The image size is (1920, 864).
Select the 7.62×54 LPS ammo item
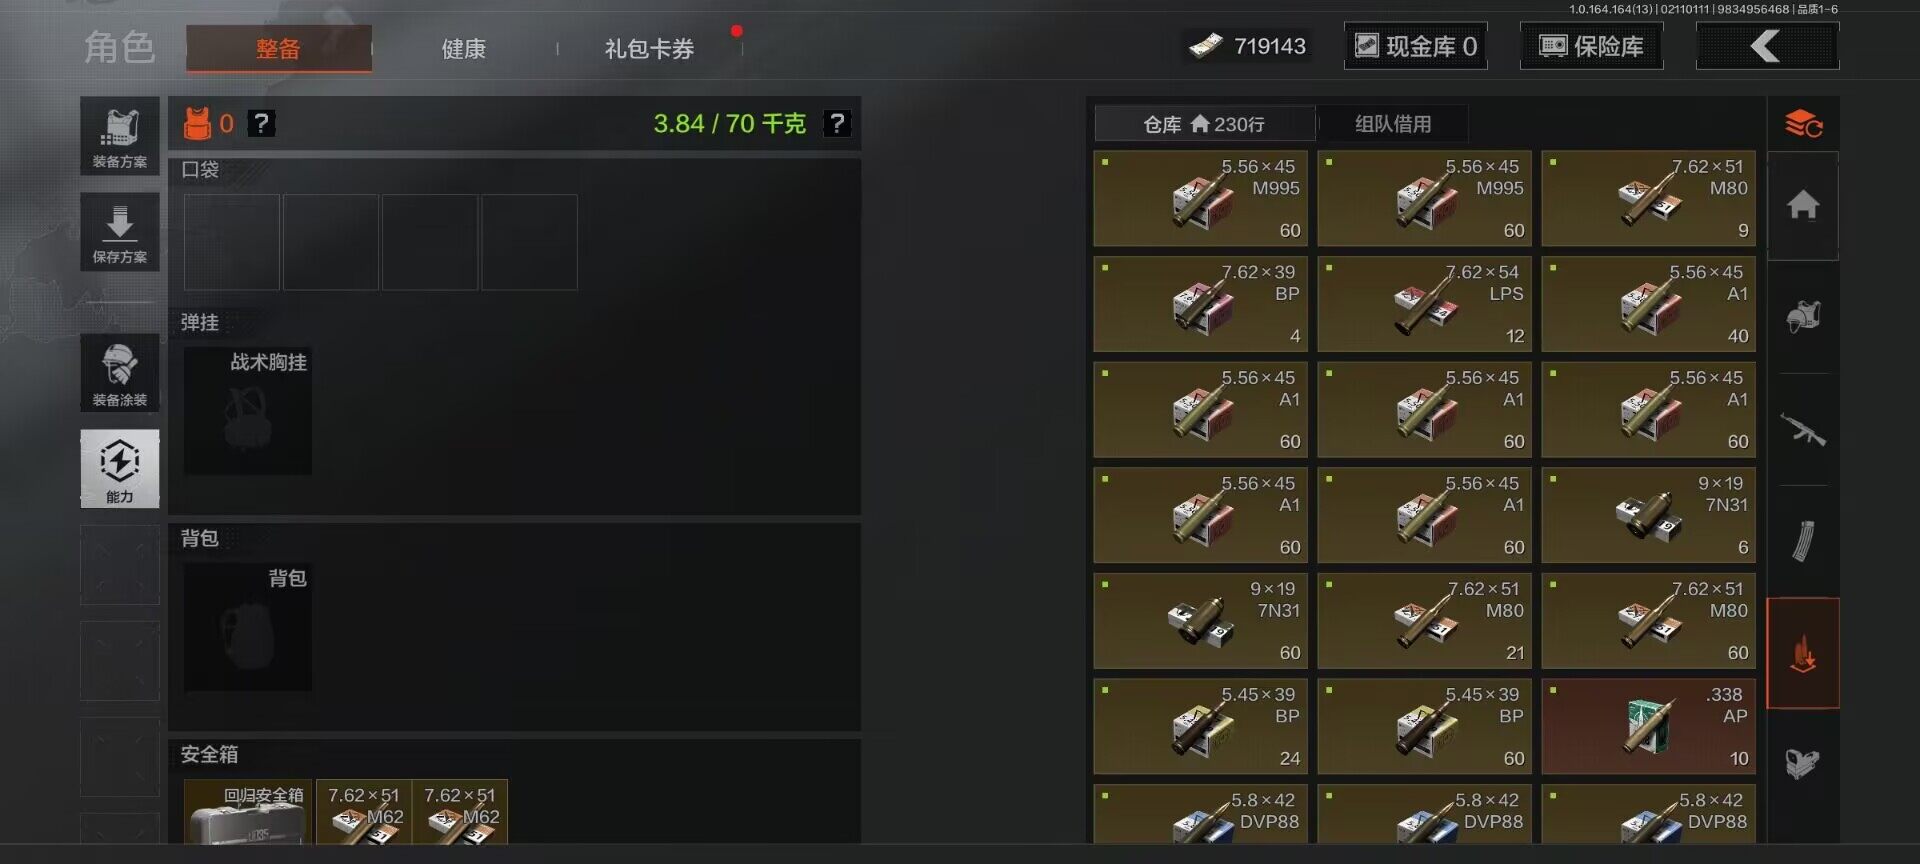pos(1425,304)
